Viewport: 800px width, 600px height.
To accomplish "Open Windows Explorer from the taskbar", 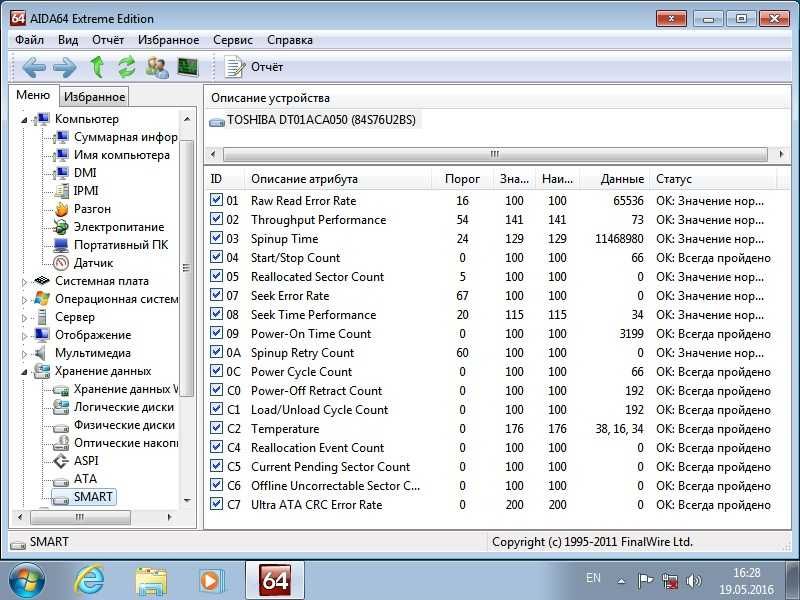I will 151,582.
